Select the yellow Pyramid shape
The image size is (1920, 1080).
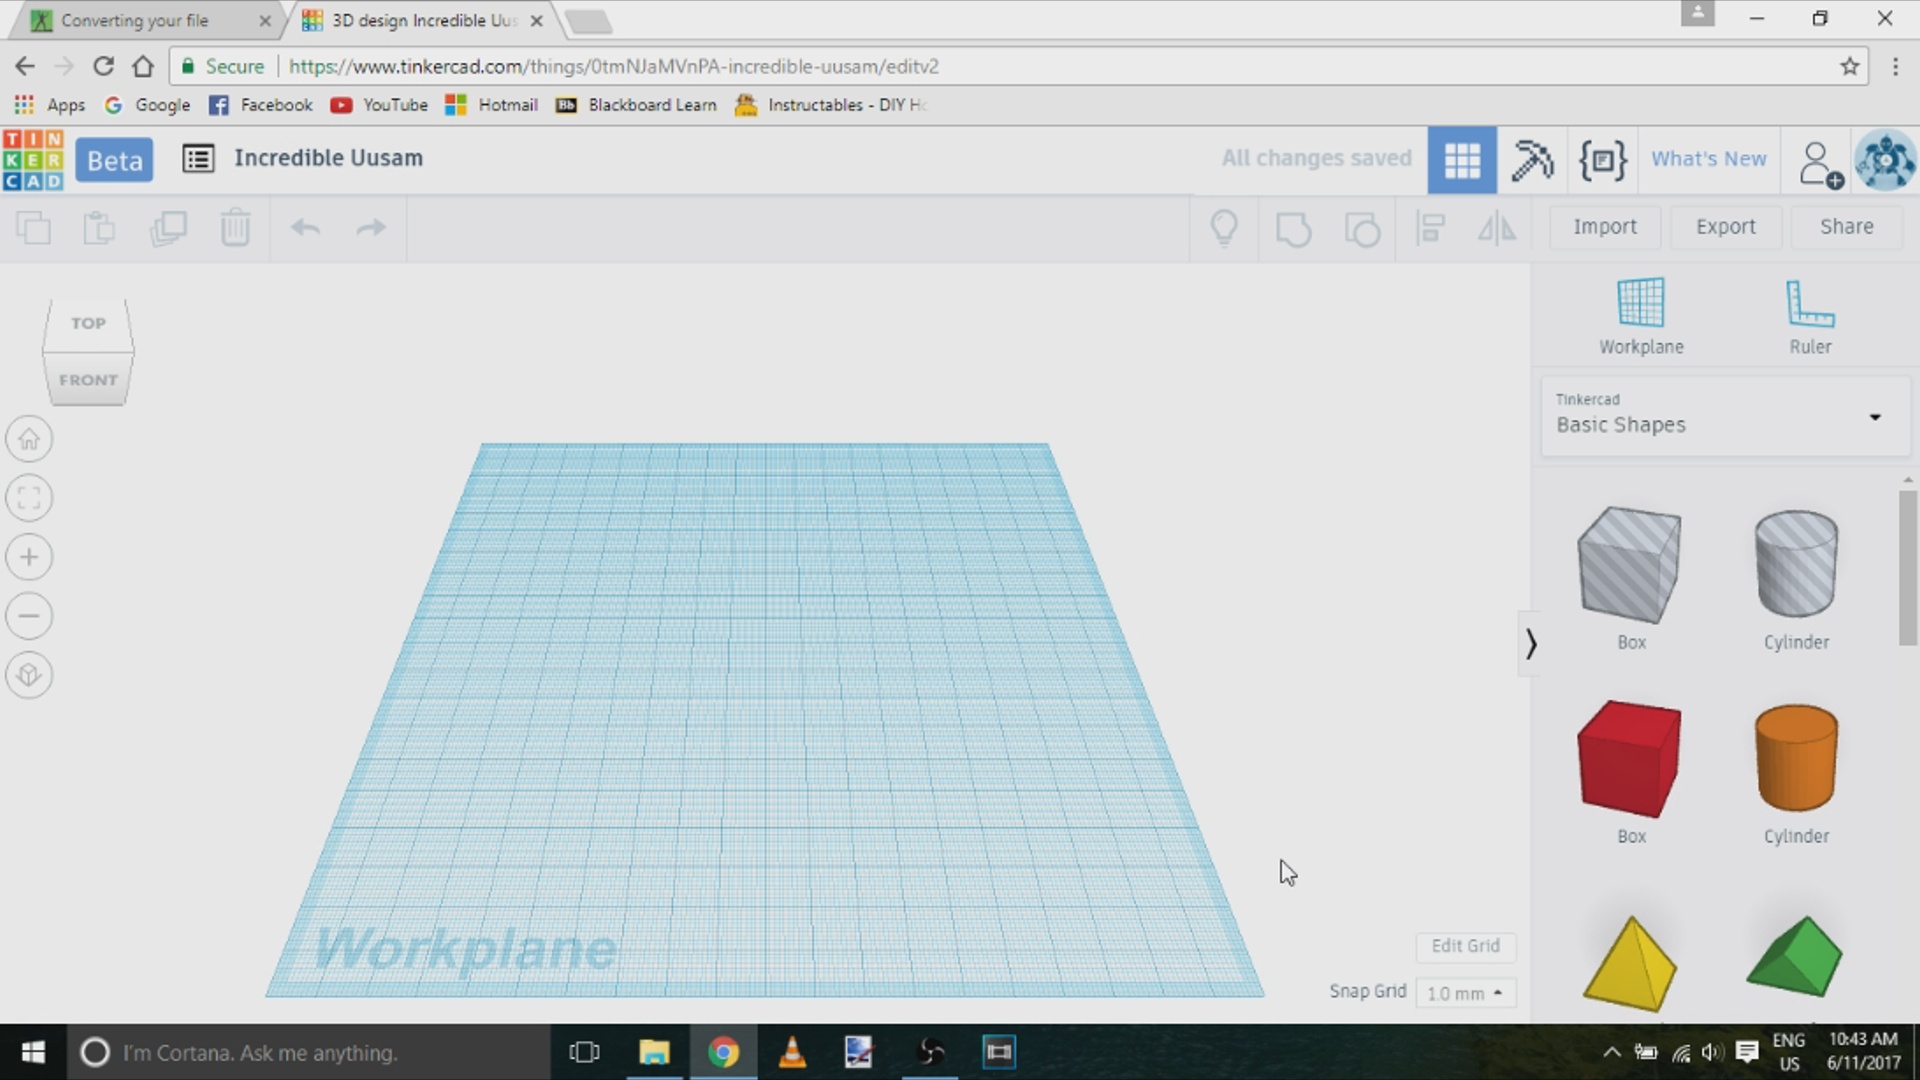(1630, 963)
